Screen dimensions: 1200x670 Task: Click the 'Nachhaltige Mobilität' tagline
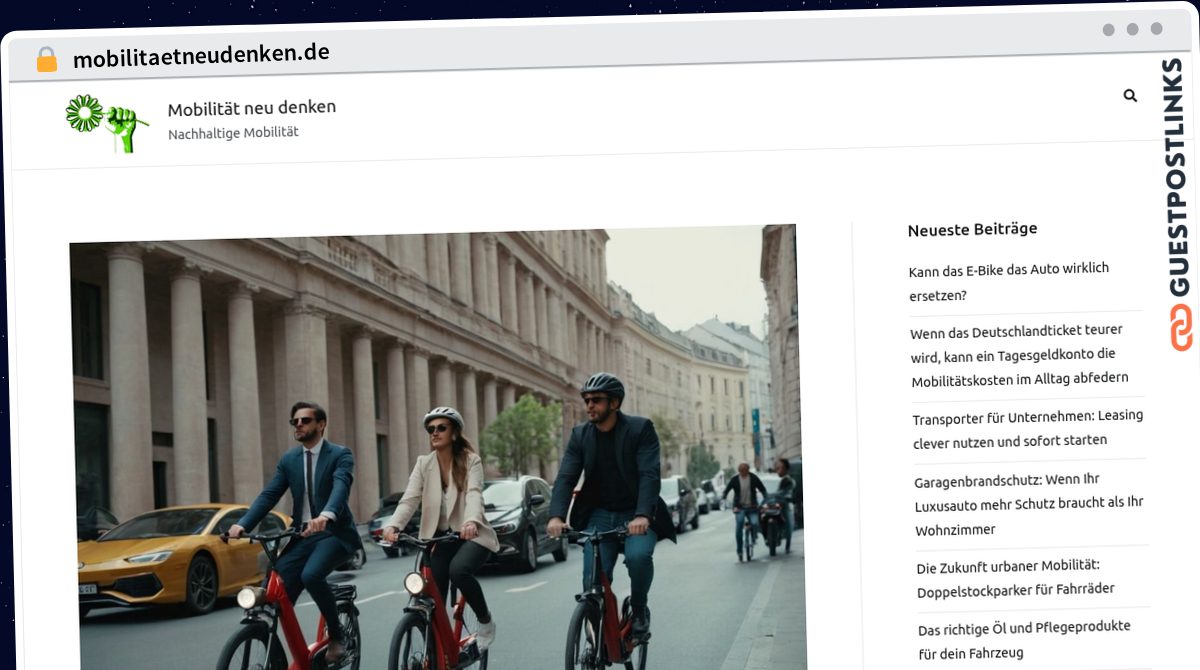(233, 132)
